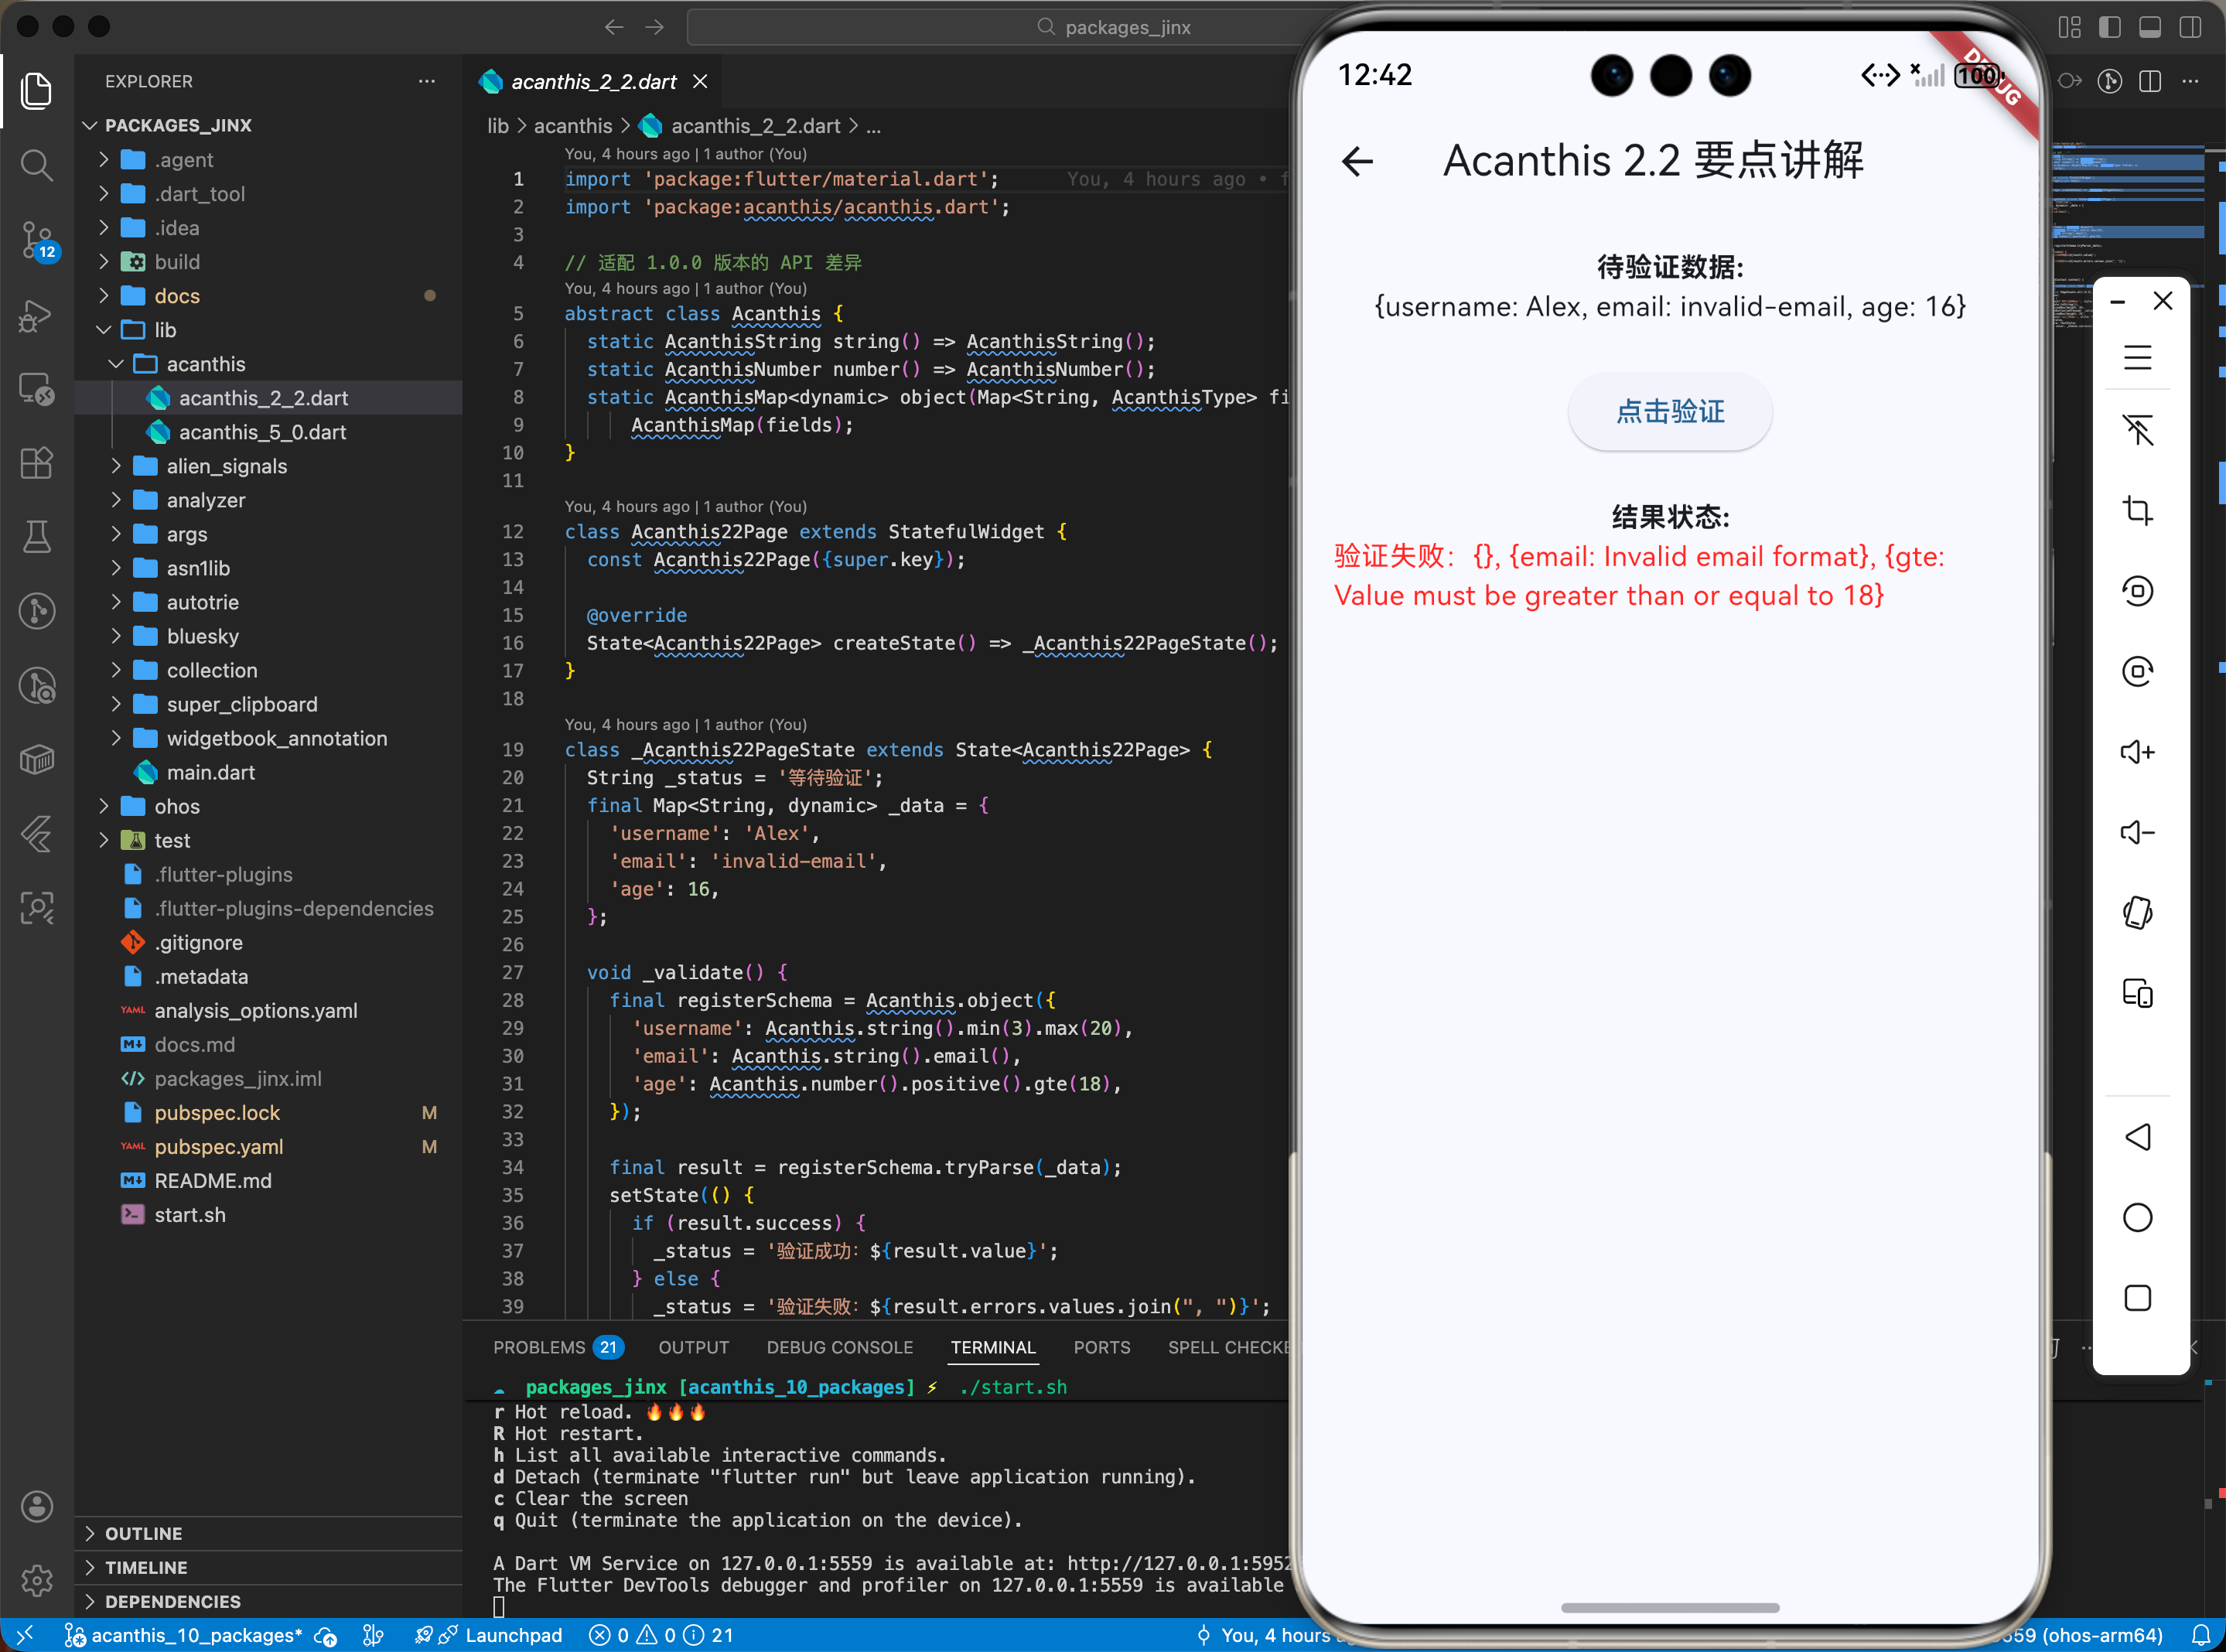Toggle the secondary sidebar layout icon
2226x1652 pixels.
tap(2190, 27)
